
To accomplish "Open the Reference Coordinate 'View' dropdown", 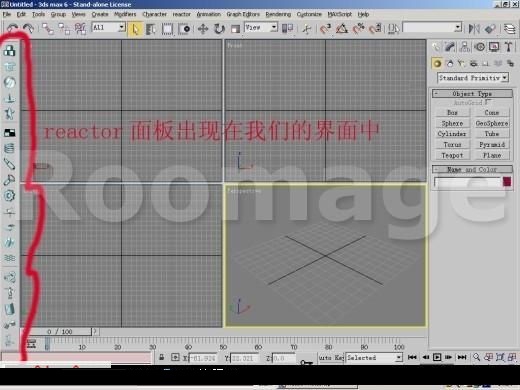I will pyautogui.click(x=261, y=27).
